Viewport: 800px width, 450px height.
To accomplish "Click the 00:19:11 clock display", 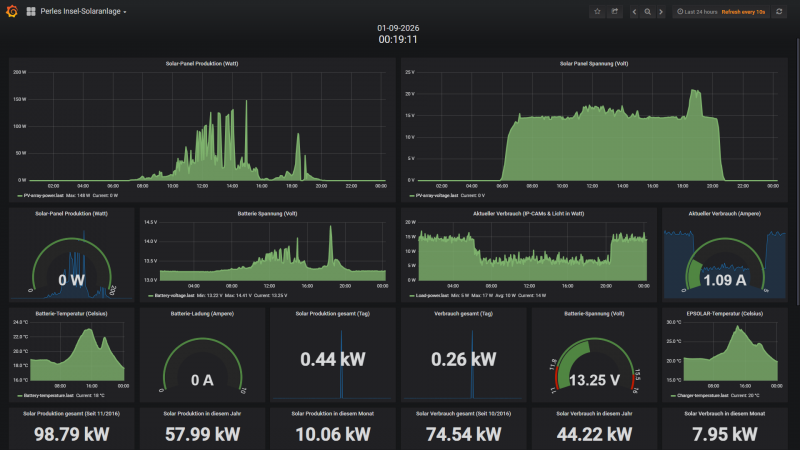I will coord(398,39).
